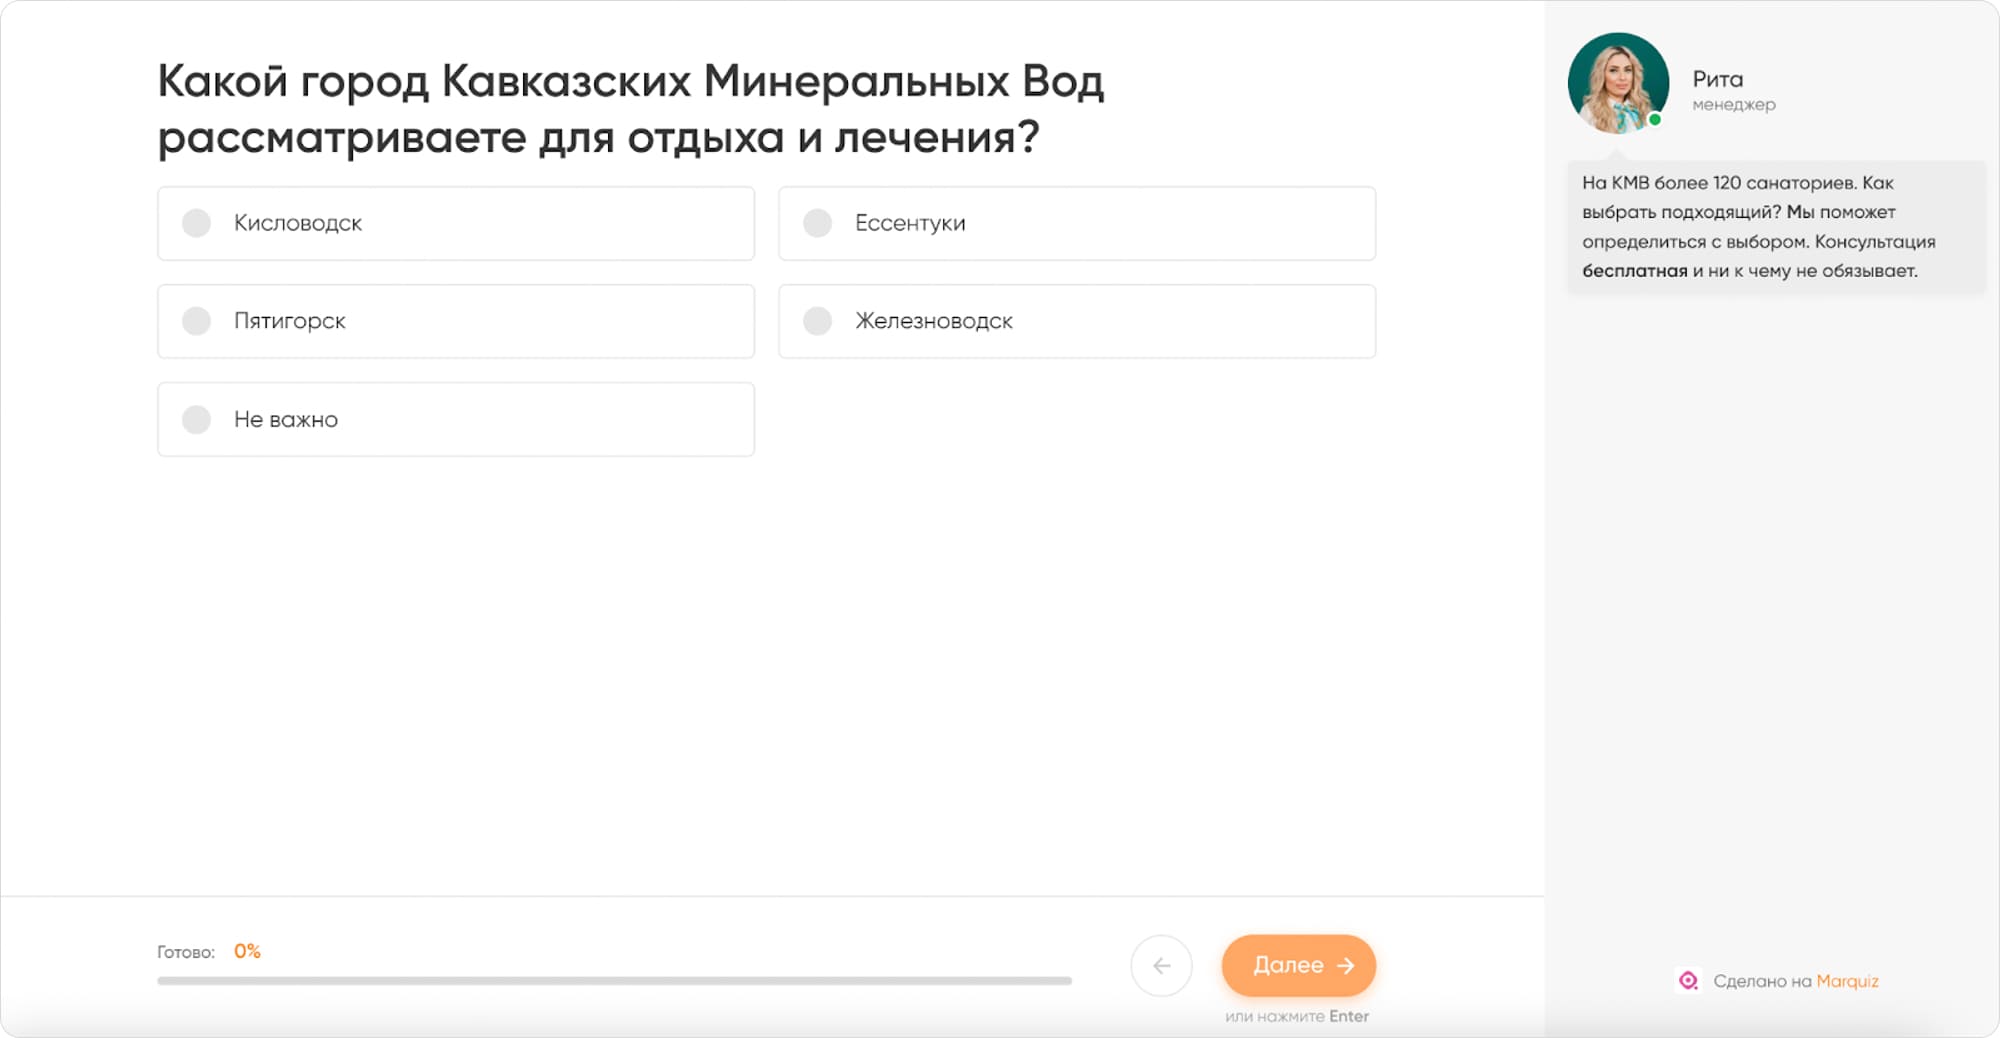Image resolution: width=2000 pixels, height=1038 pixels.
Task: Click the Marquiz logo icon
Action: tap(1690, 981)
